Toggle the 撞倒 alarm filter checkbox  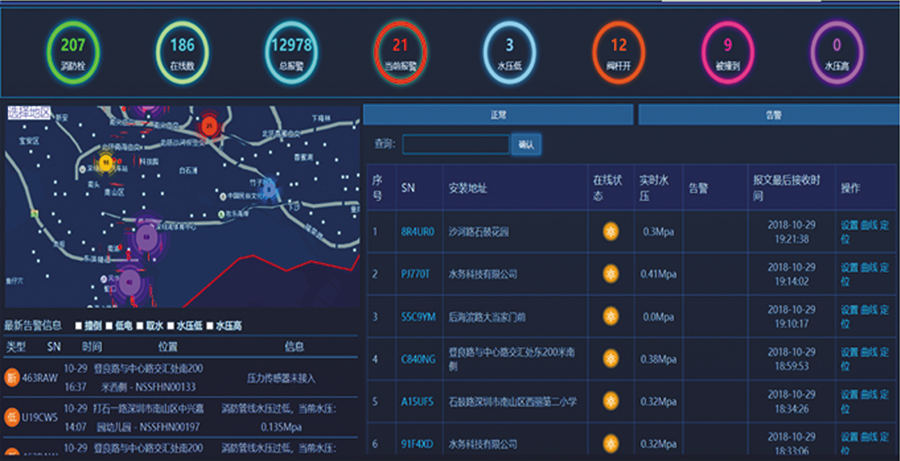(x=77, y=326)
